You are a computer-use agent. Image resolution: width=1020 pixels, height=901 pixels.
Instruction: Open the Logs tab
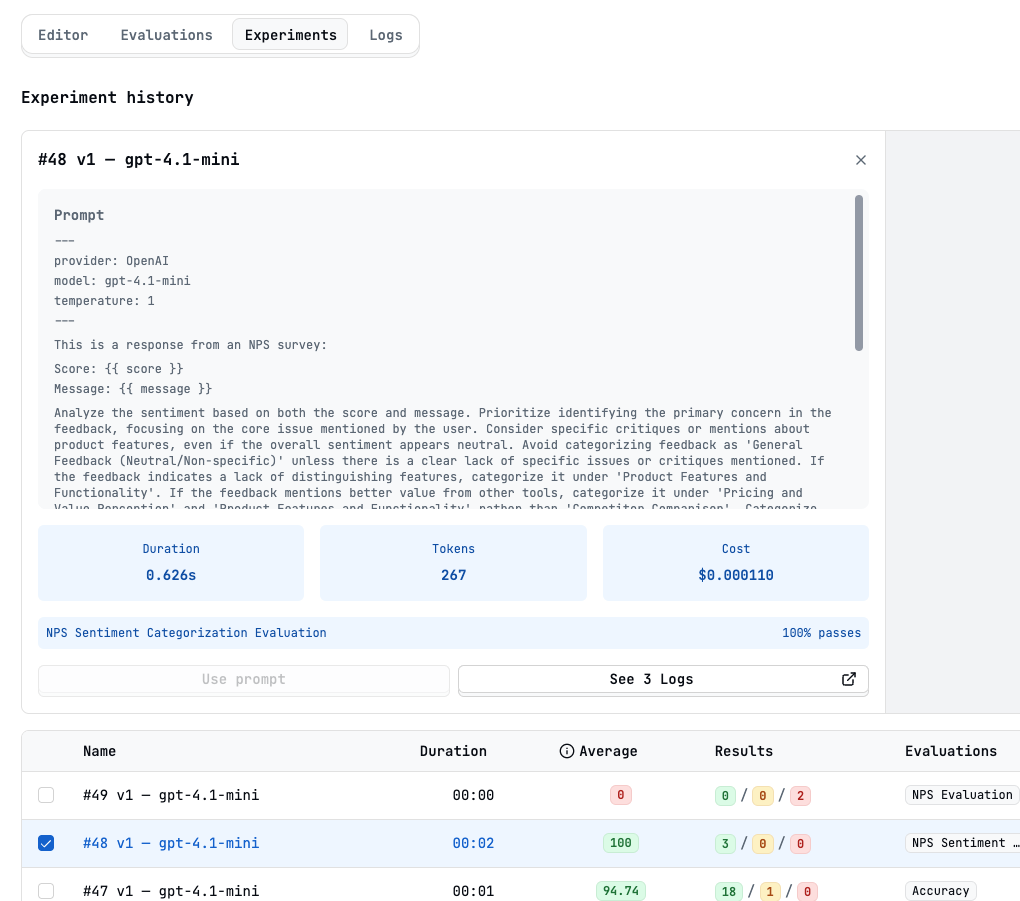[386, 34]
